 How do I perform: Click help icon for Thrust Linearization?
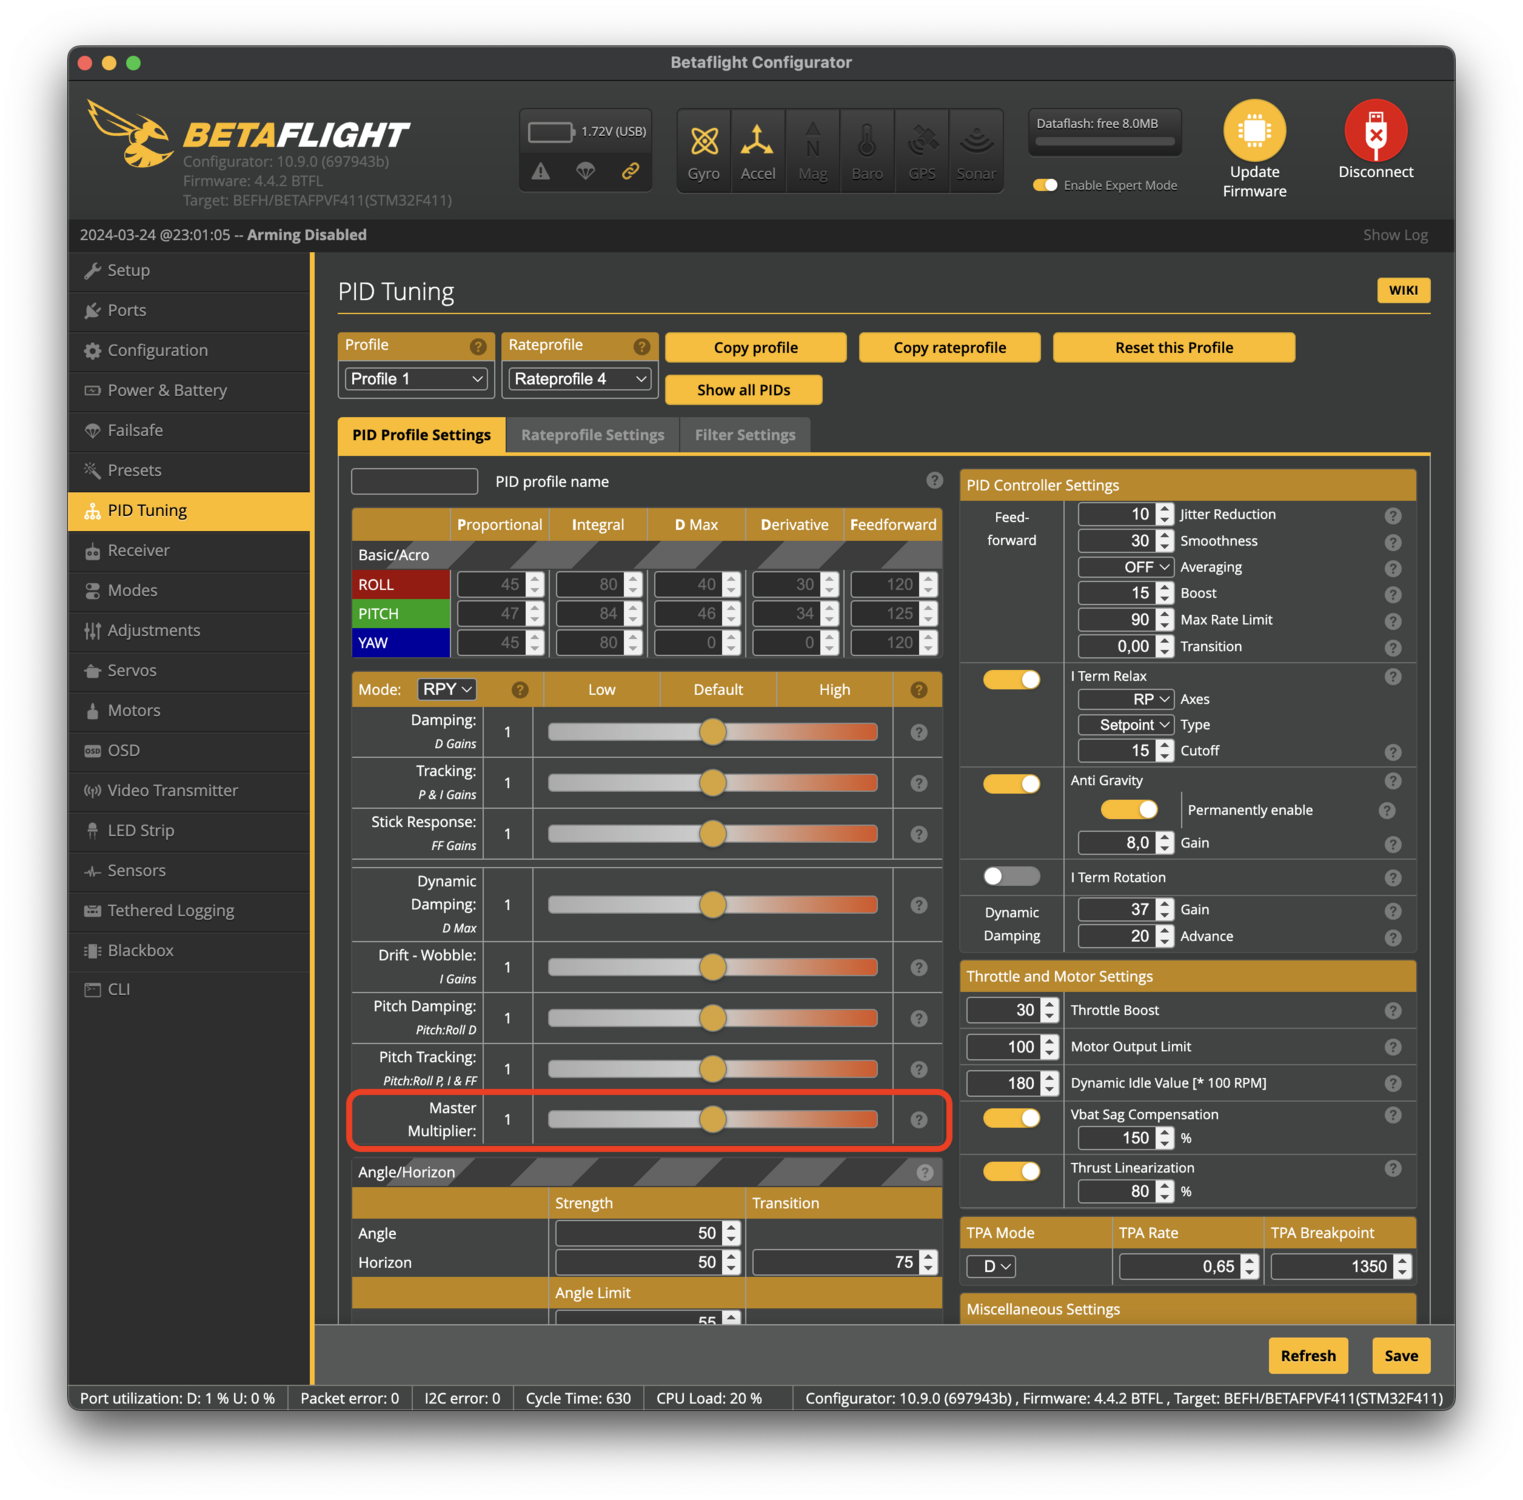[1393, 1168]
